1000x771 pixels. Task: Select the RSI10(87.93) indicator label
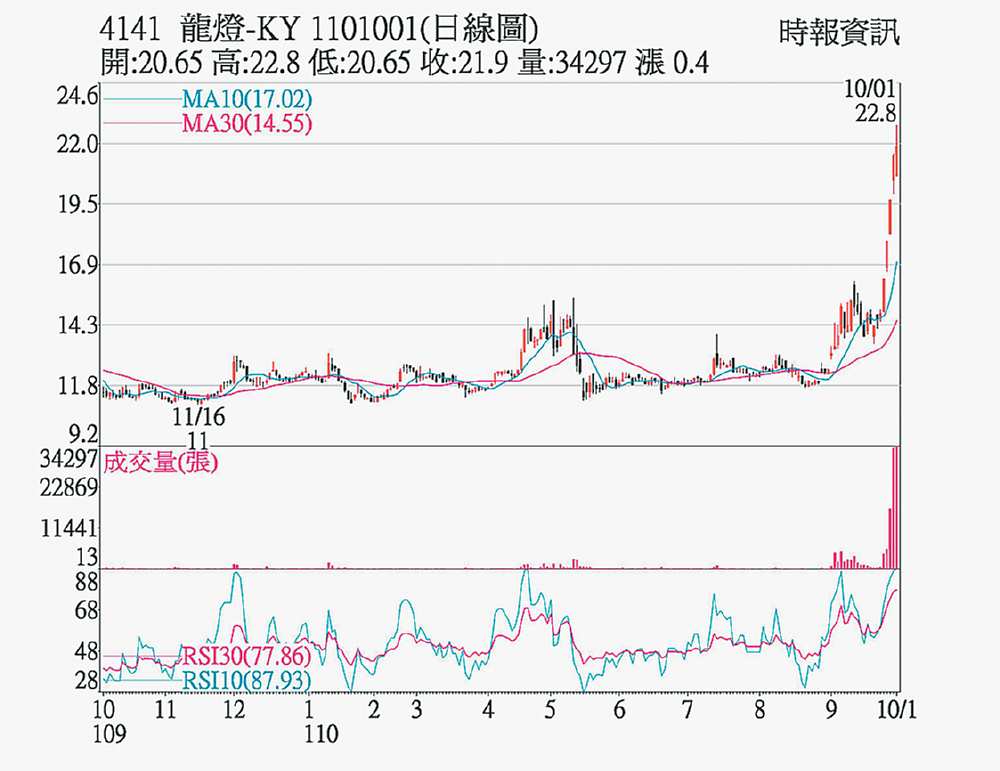(x=246, y=680)
